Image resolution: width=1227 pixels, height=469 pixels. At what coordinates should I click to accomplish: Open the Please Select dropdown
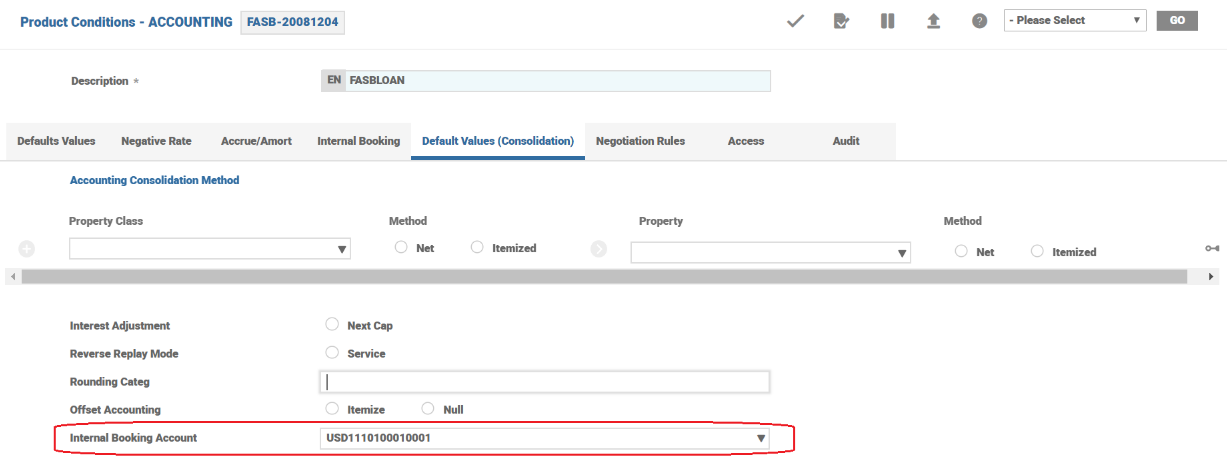coord(1075,21)
